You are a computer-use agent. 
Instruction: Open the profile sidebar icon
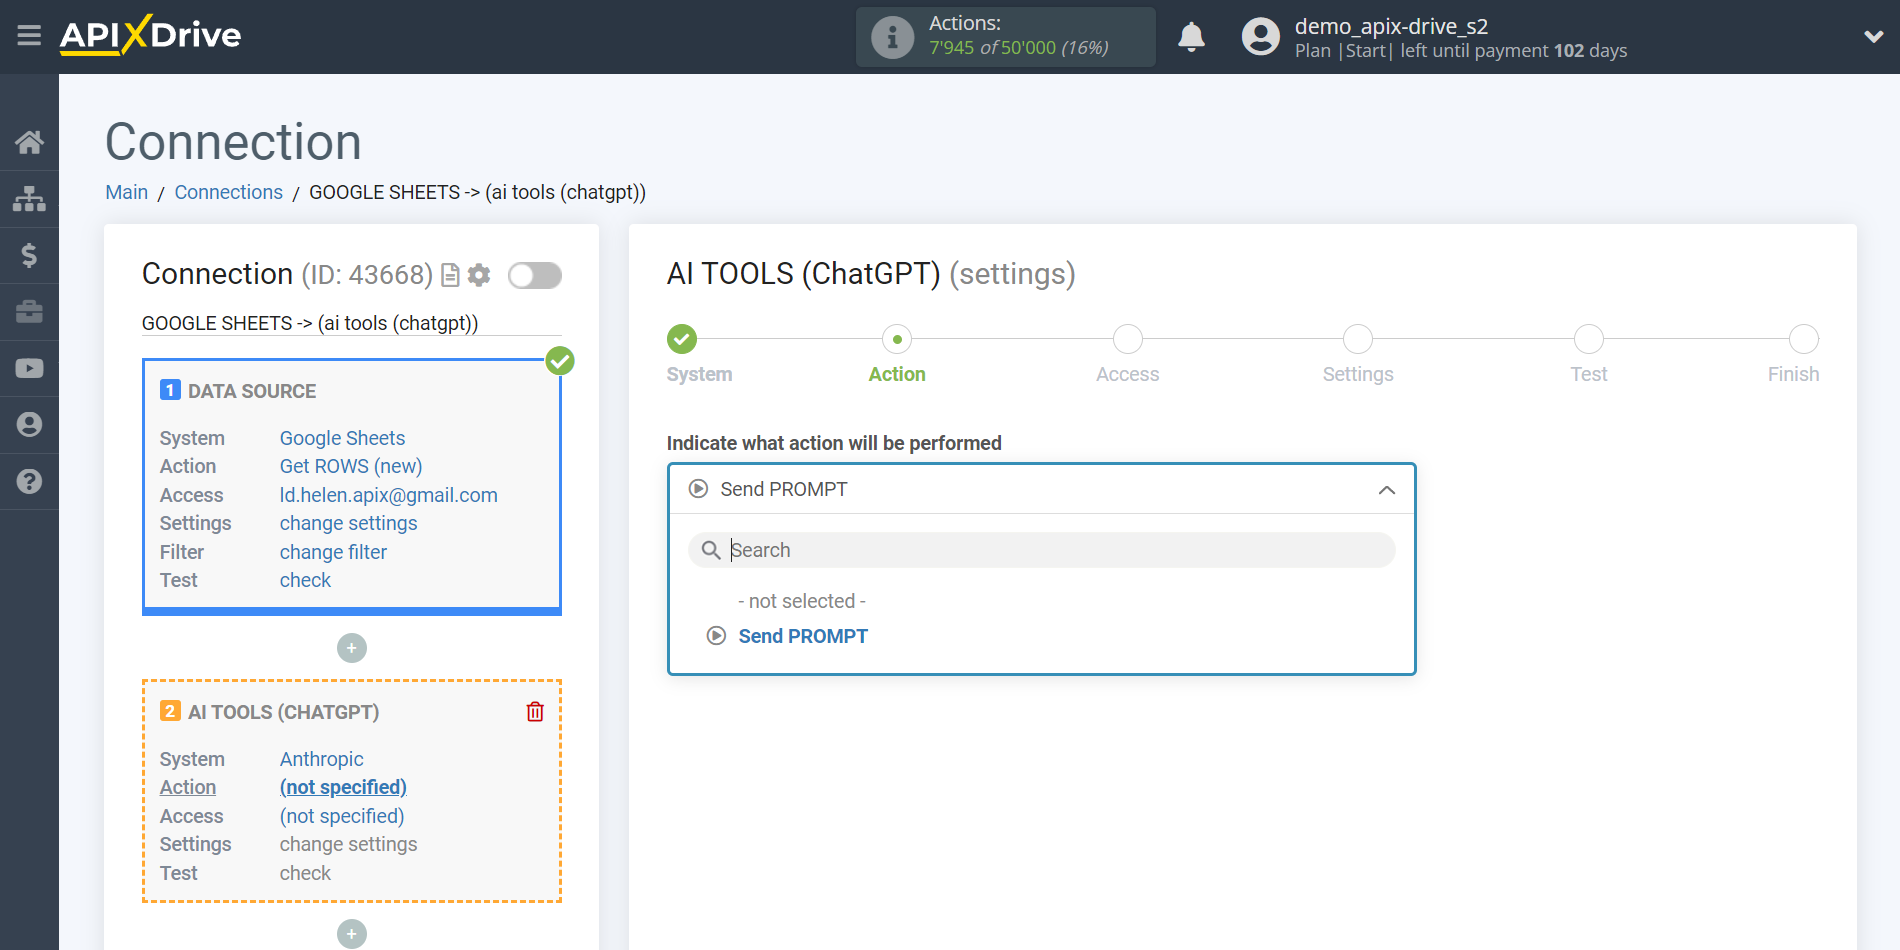pos(29,425)
